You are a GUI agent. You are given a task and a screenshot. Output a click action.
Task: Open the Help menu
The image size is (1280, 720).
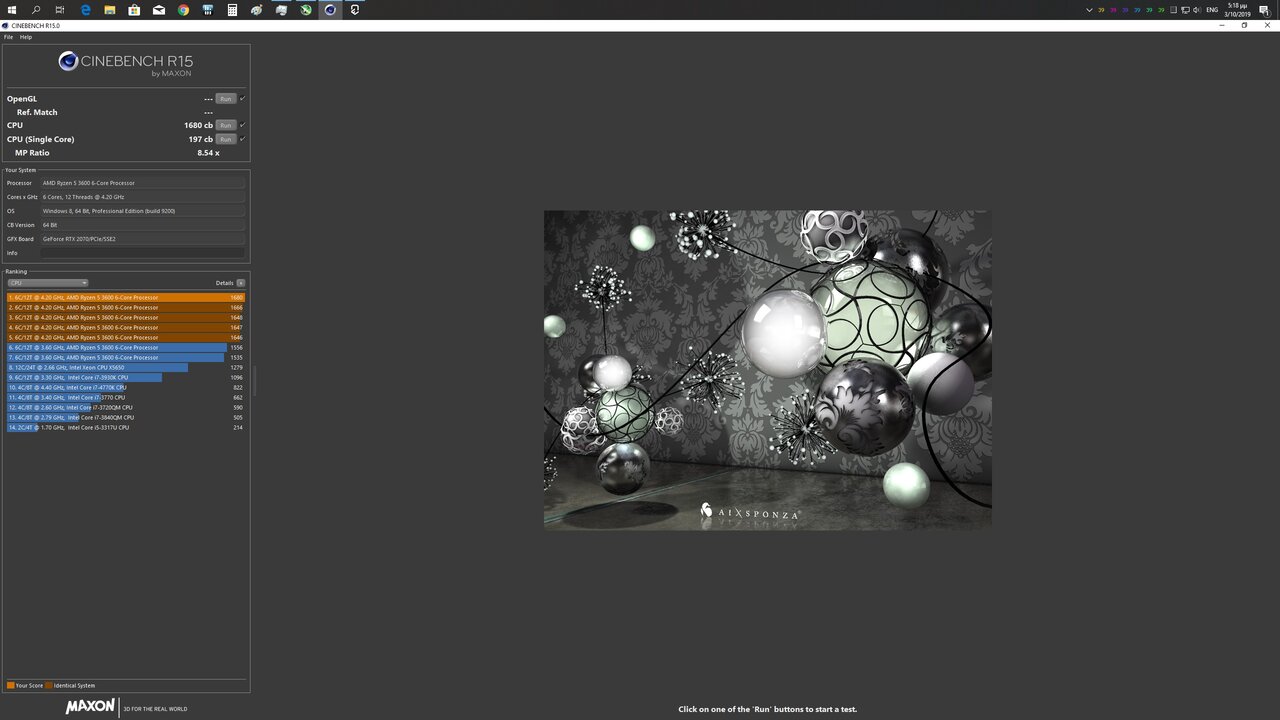(26, 37)
